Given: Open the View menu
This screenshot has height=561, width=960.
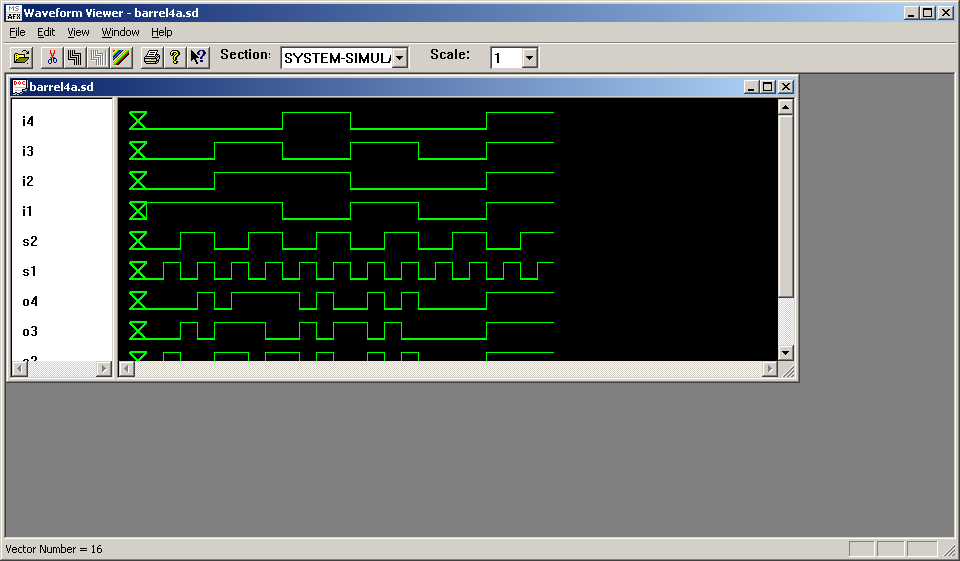Looking at the screenshot, I should (78, 32).
